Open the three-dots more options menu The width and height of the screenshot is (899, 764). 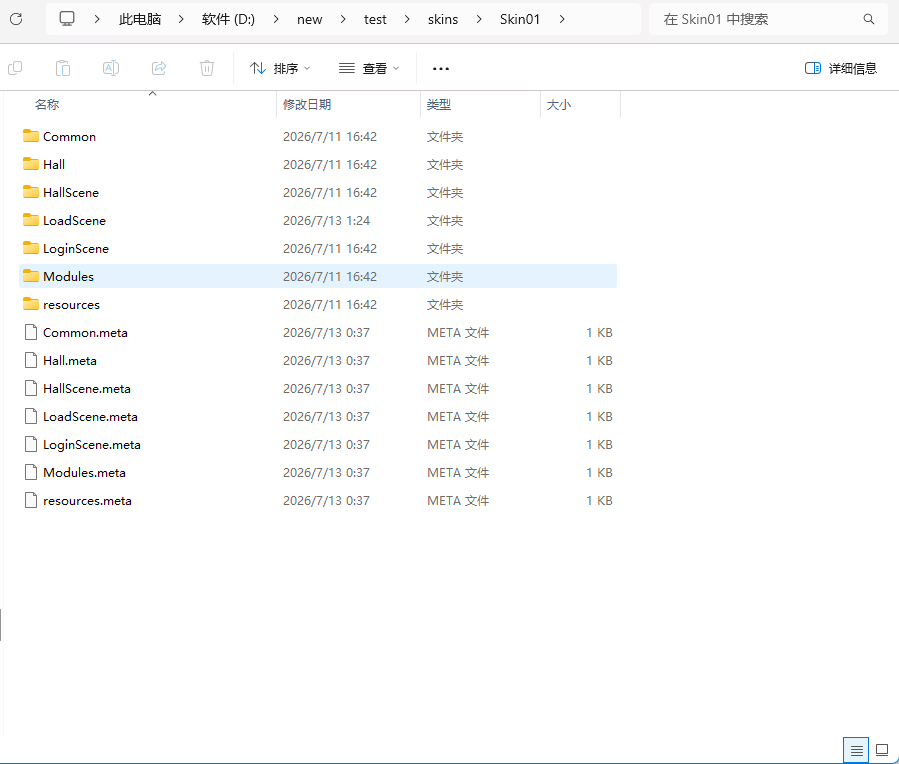(440, 69)
